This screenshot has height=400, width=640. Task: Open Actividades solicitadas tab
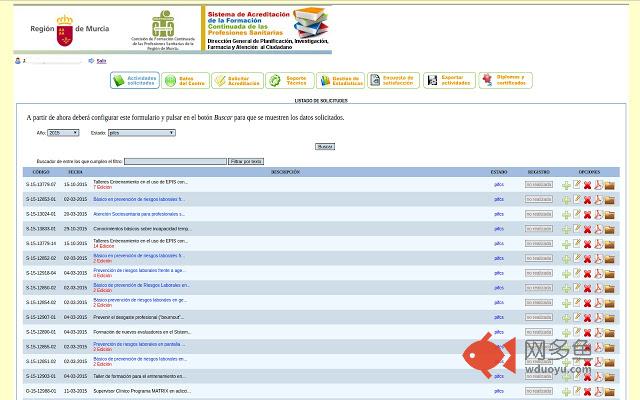coord(135,80)
